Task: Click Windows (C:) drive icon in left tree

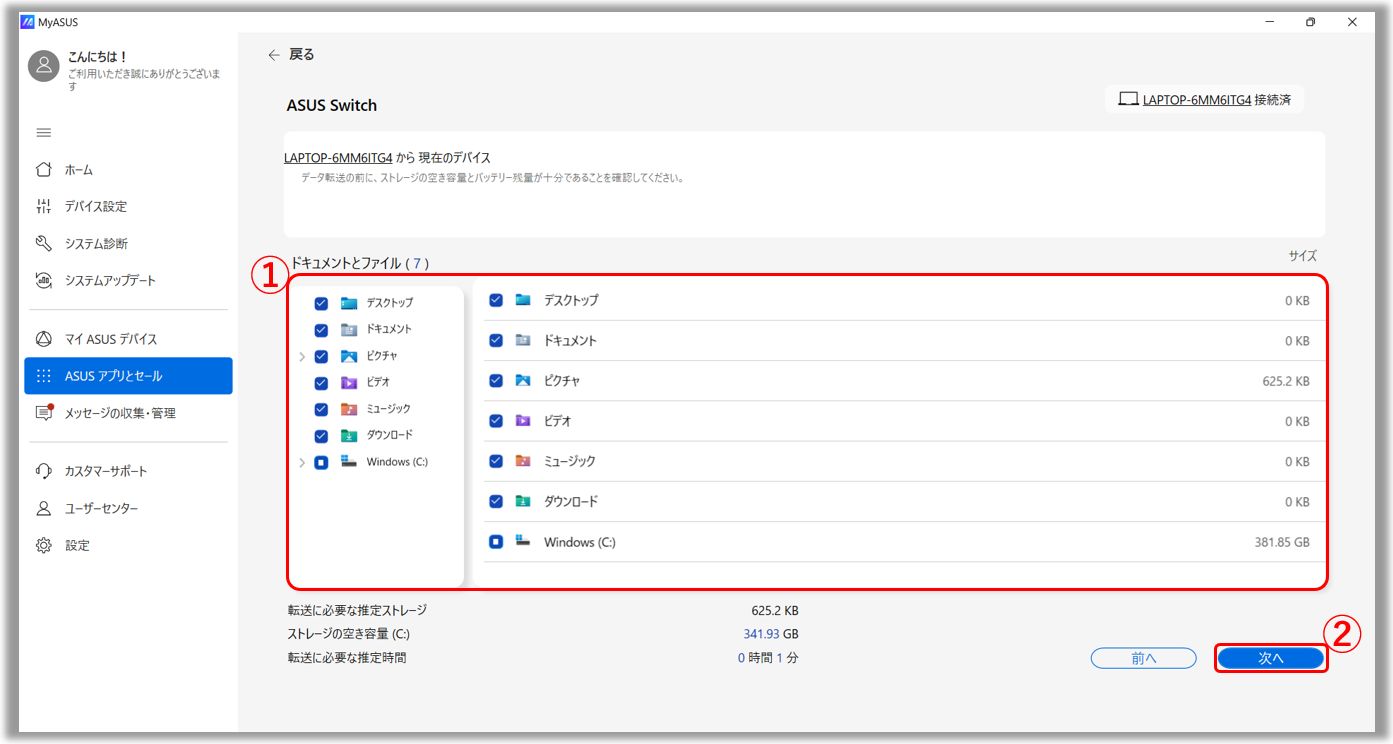Action: [348, 461]
